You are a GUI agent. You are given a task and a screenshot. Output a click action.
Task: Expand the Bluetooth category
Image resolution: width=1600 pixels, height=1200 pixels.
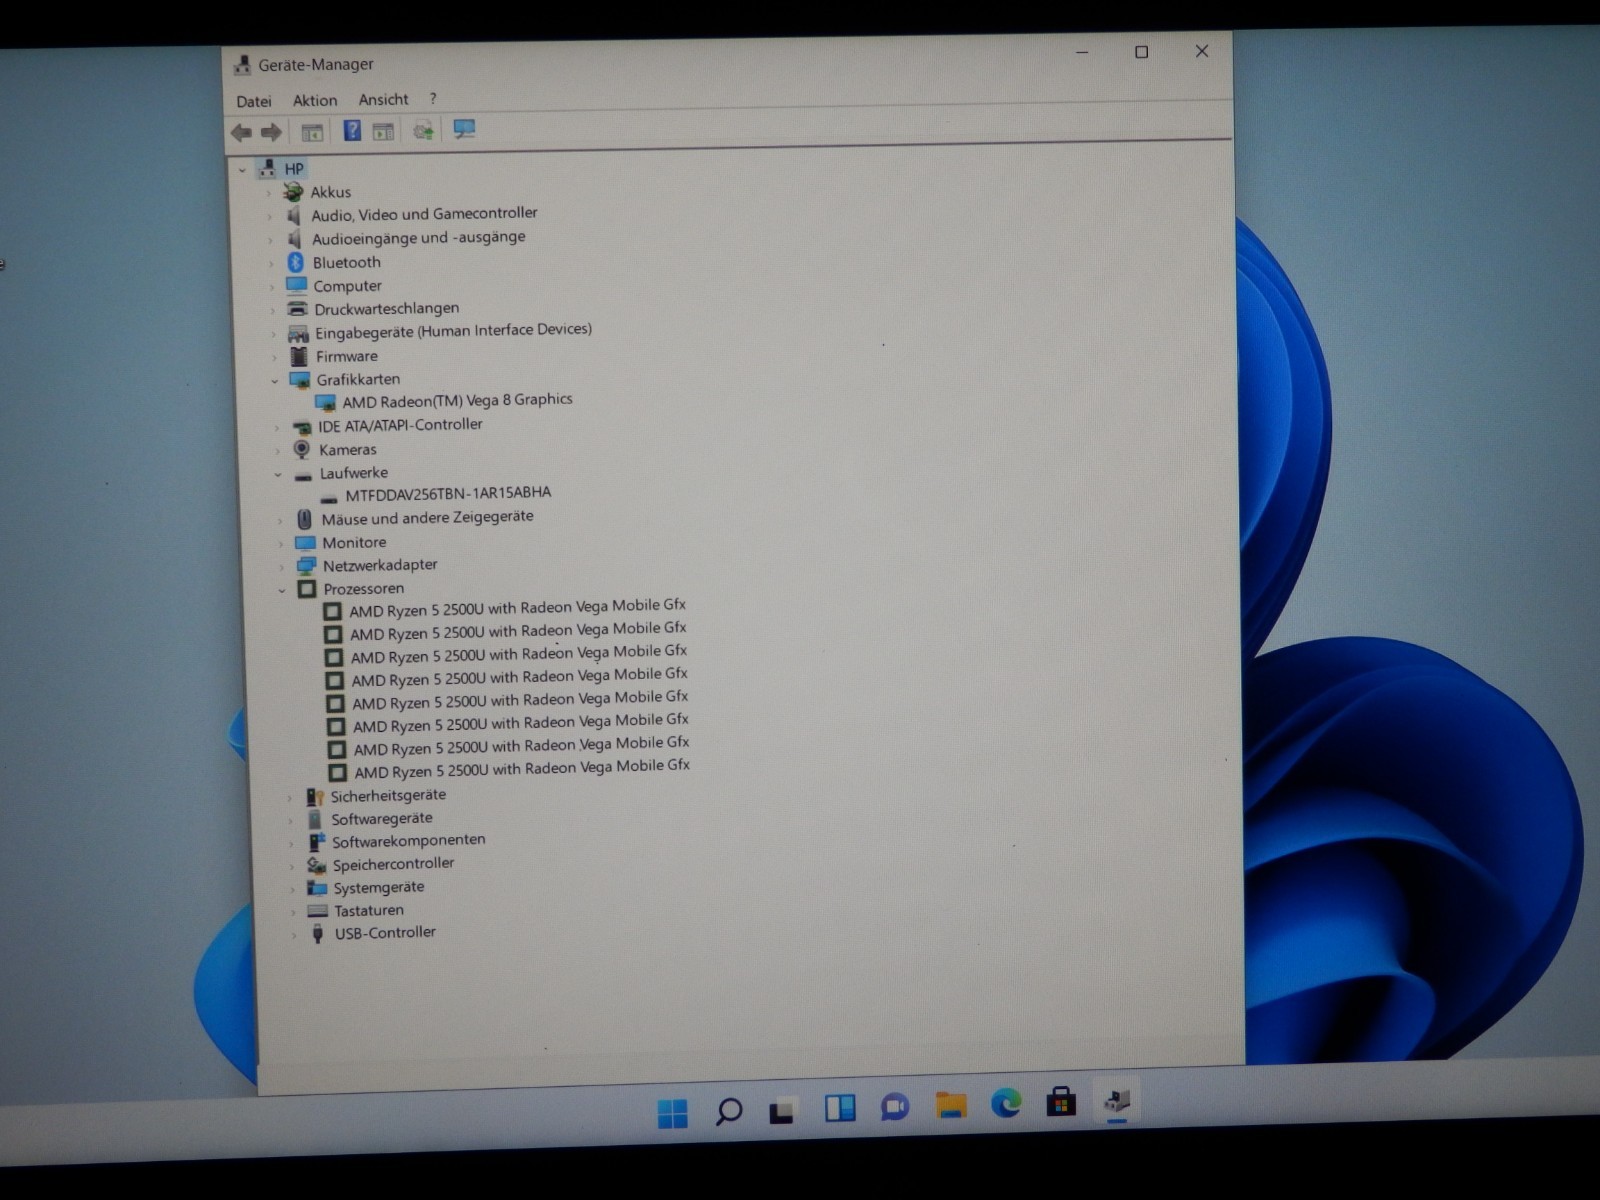271,264
